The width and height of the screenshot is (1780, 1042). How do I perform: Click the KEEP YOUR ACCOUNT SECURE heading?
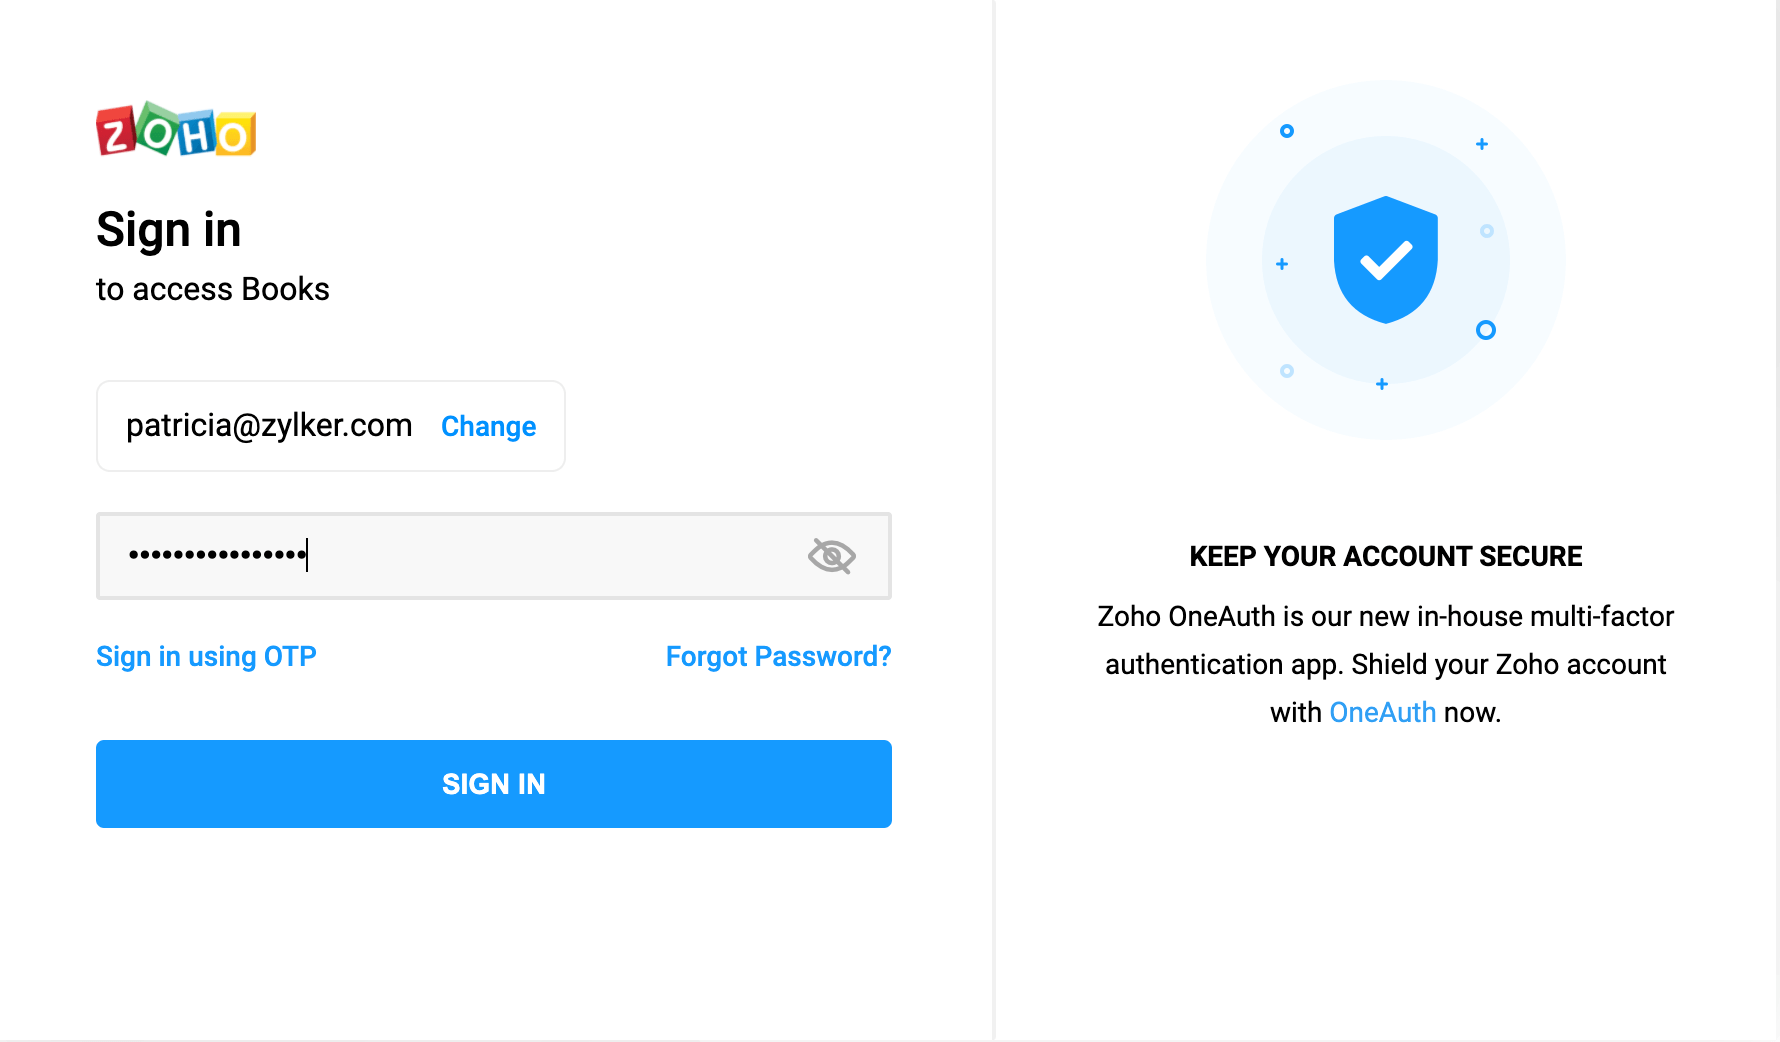(1385, 557)
